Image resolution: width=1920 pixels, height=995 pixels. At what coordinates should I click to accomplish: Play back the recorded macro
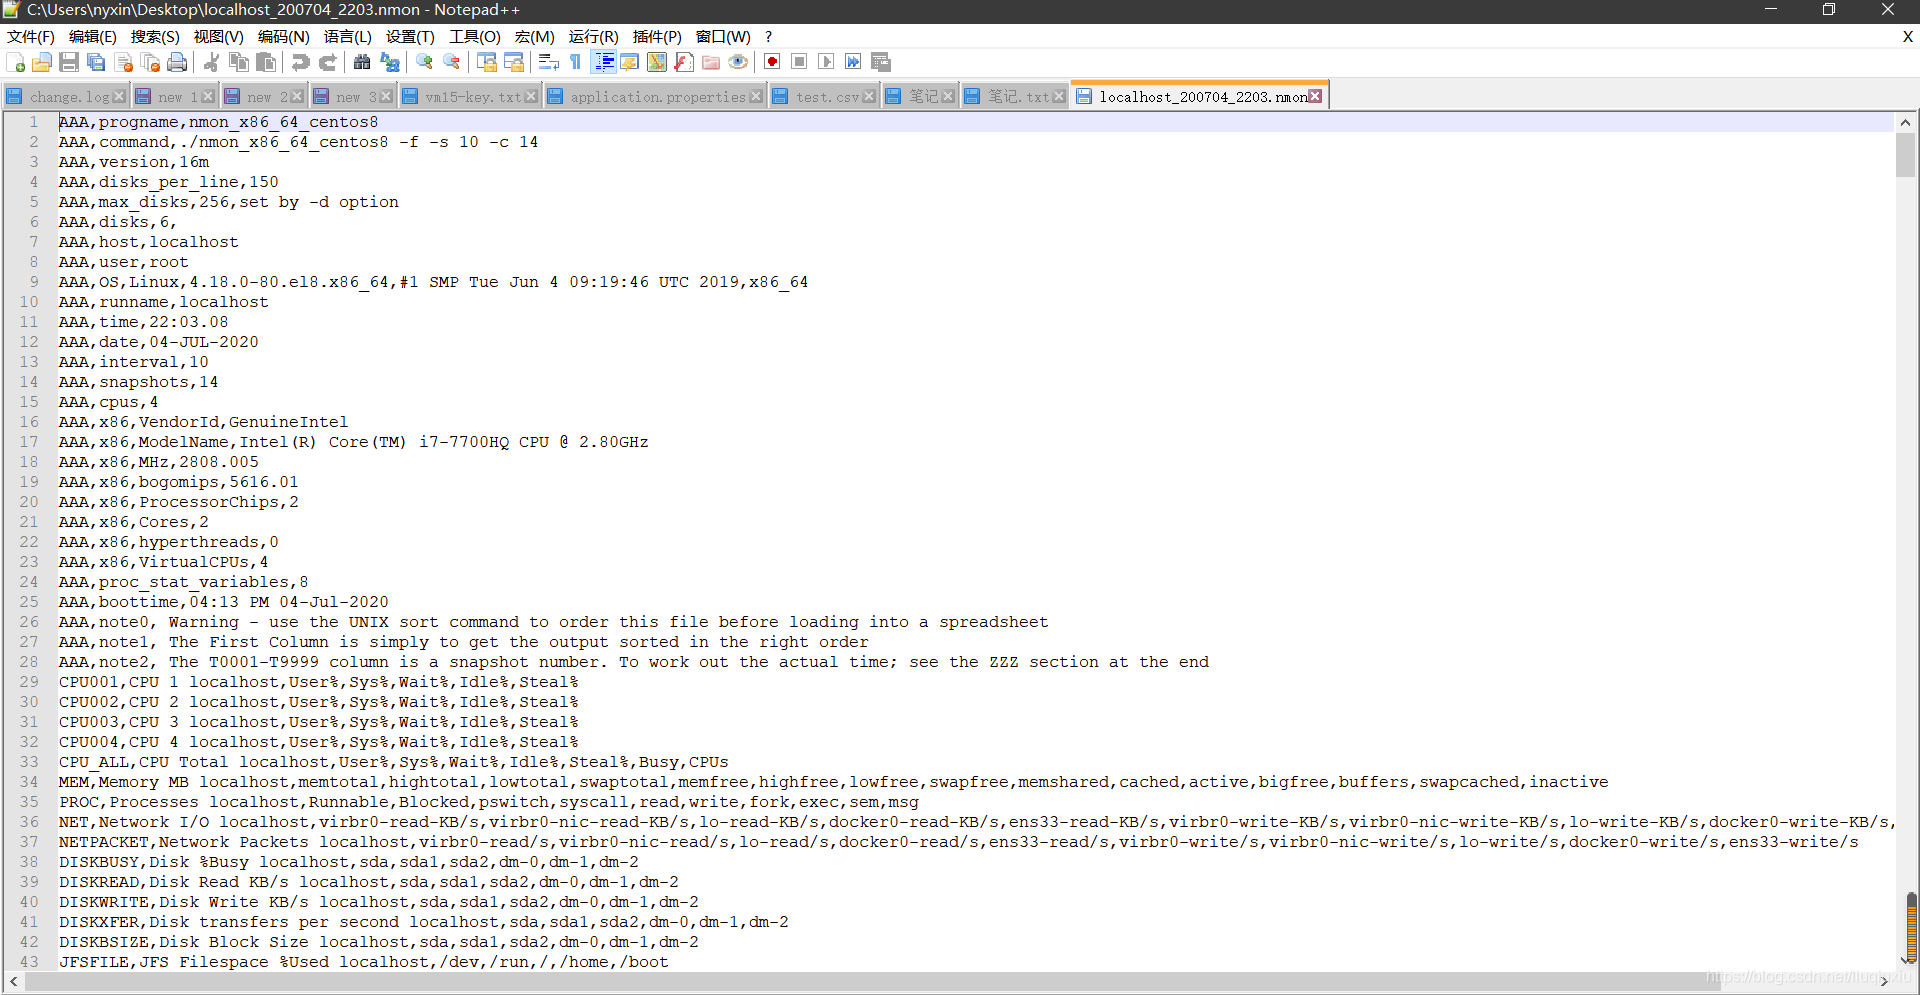pyautogui.click(x=826, y=62)
